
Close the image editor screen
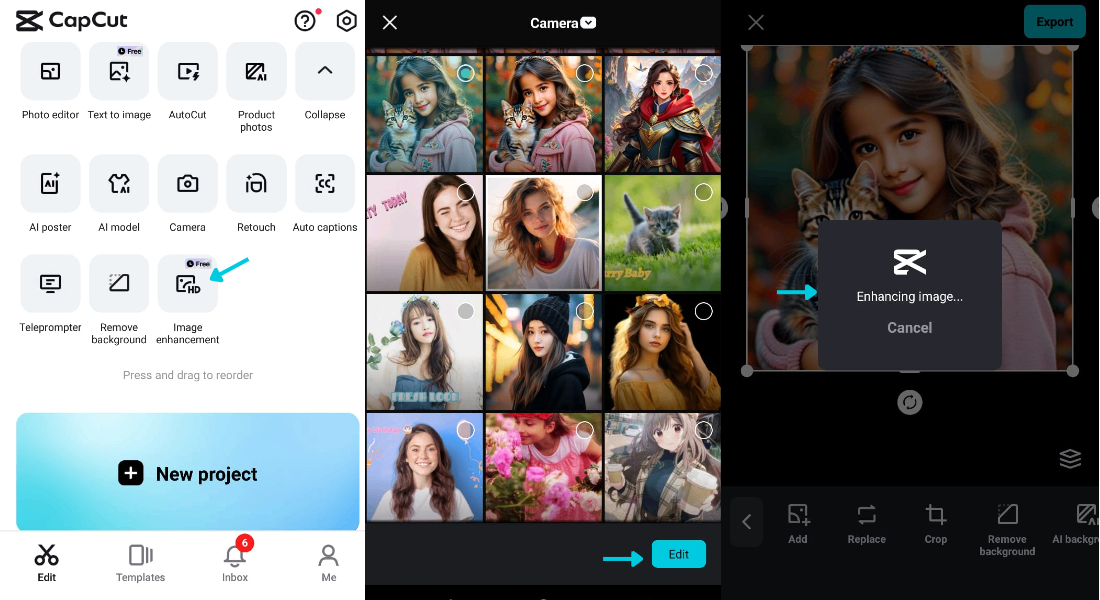click(x=756, y=22)
